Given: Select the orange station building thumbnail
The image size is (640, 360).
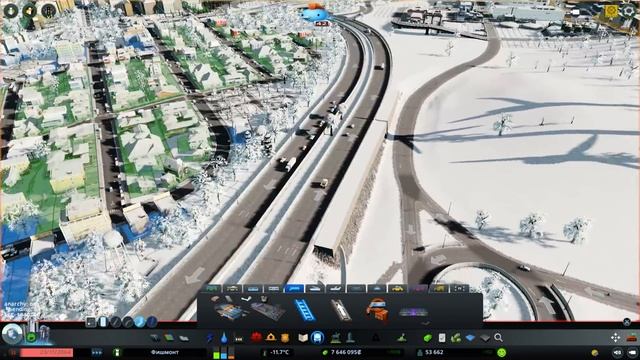Looking at the screenshot, I should [x=376, y=310].
